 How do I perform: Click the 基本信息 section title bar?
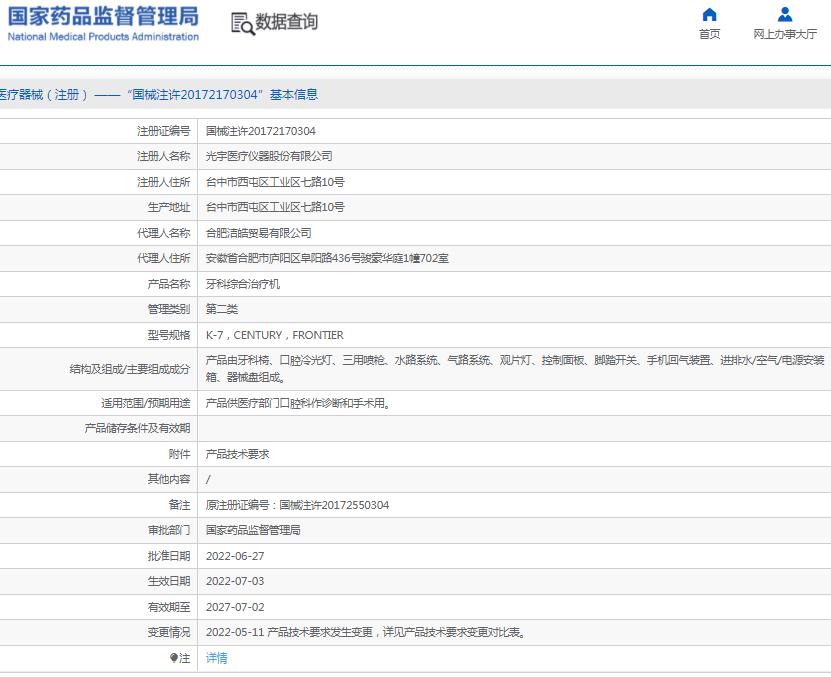coord(160,95)
